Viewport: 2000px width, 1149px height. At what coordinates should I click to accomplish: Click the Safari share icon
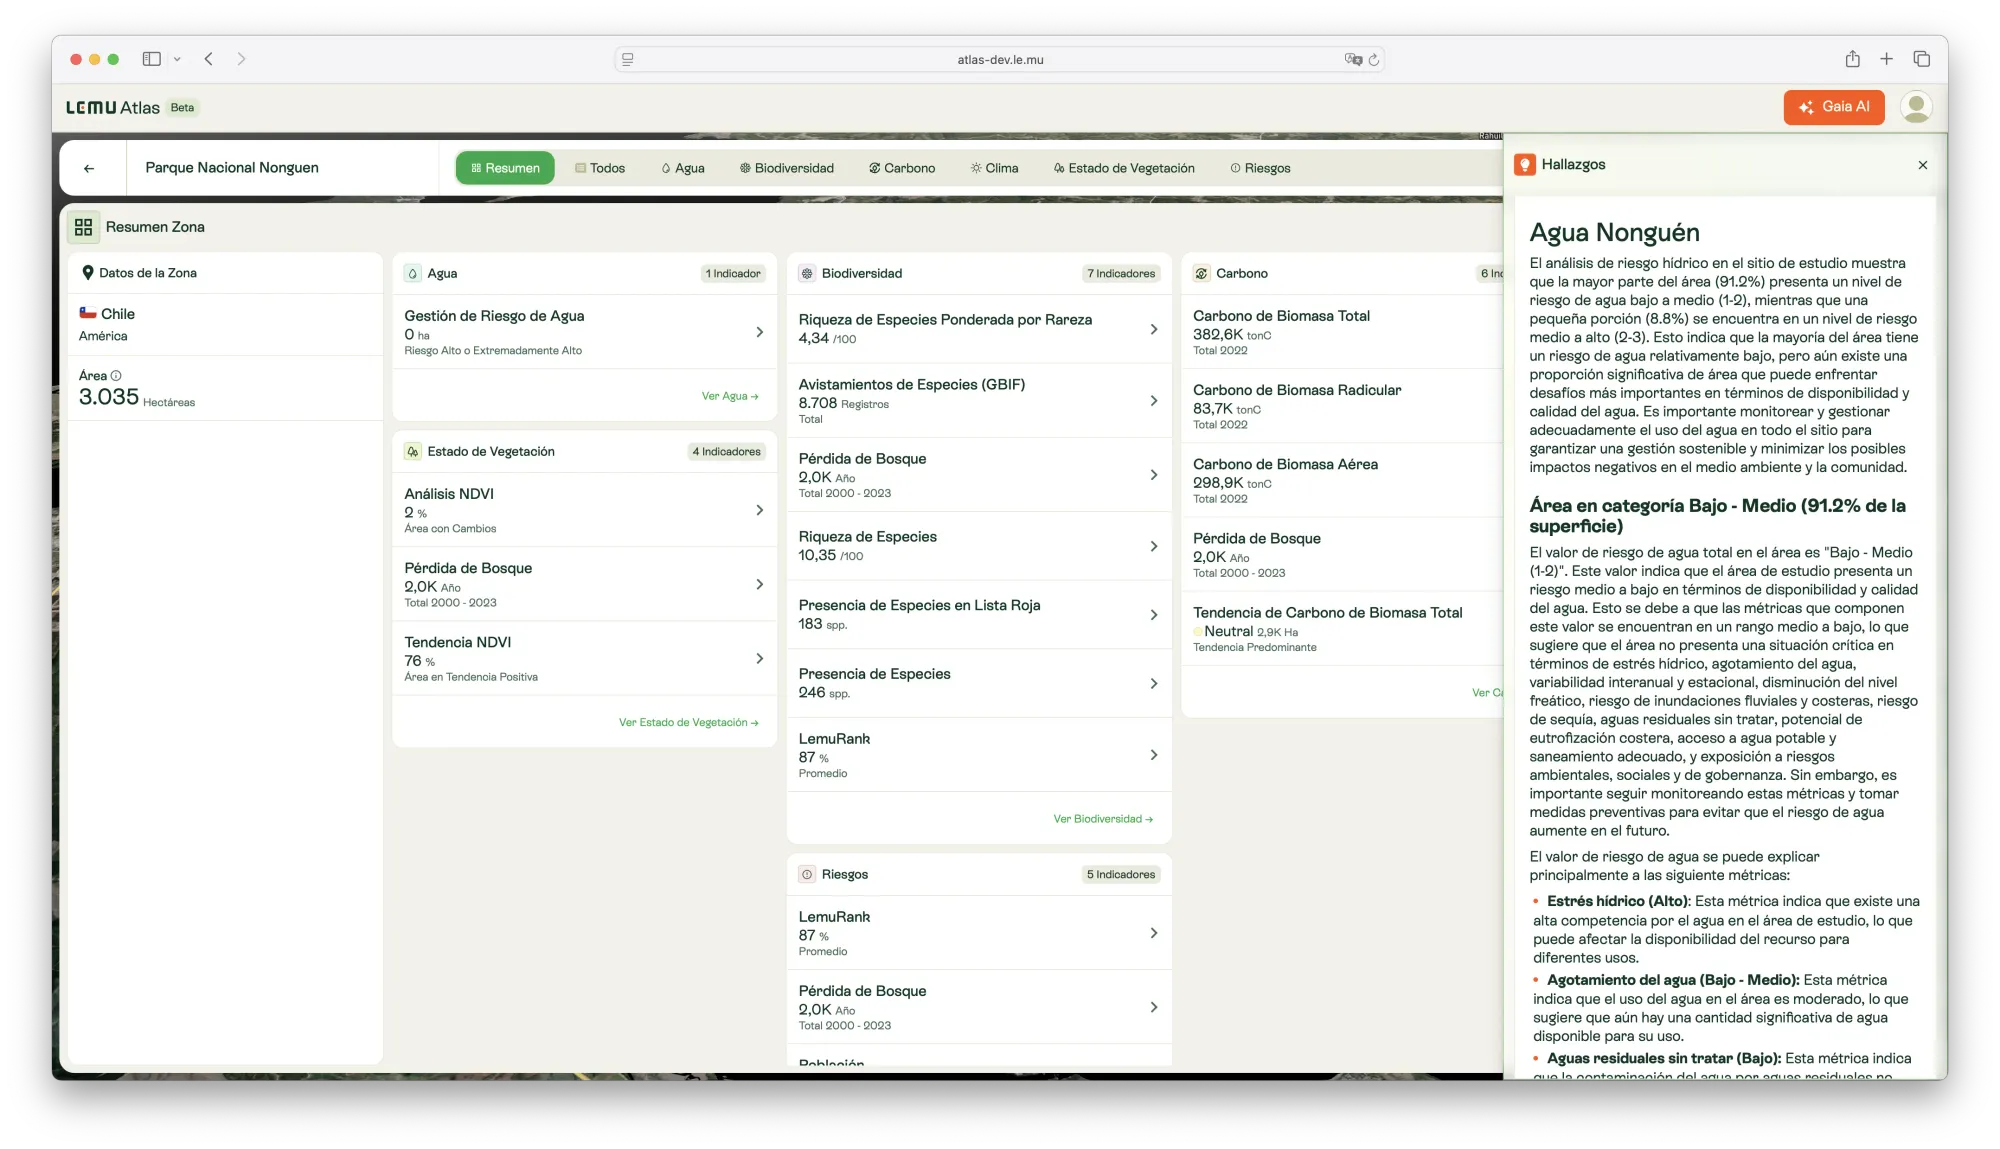1852,59
